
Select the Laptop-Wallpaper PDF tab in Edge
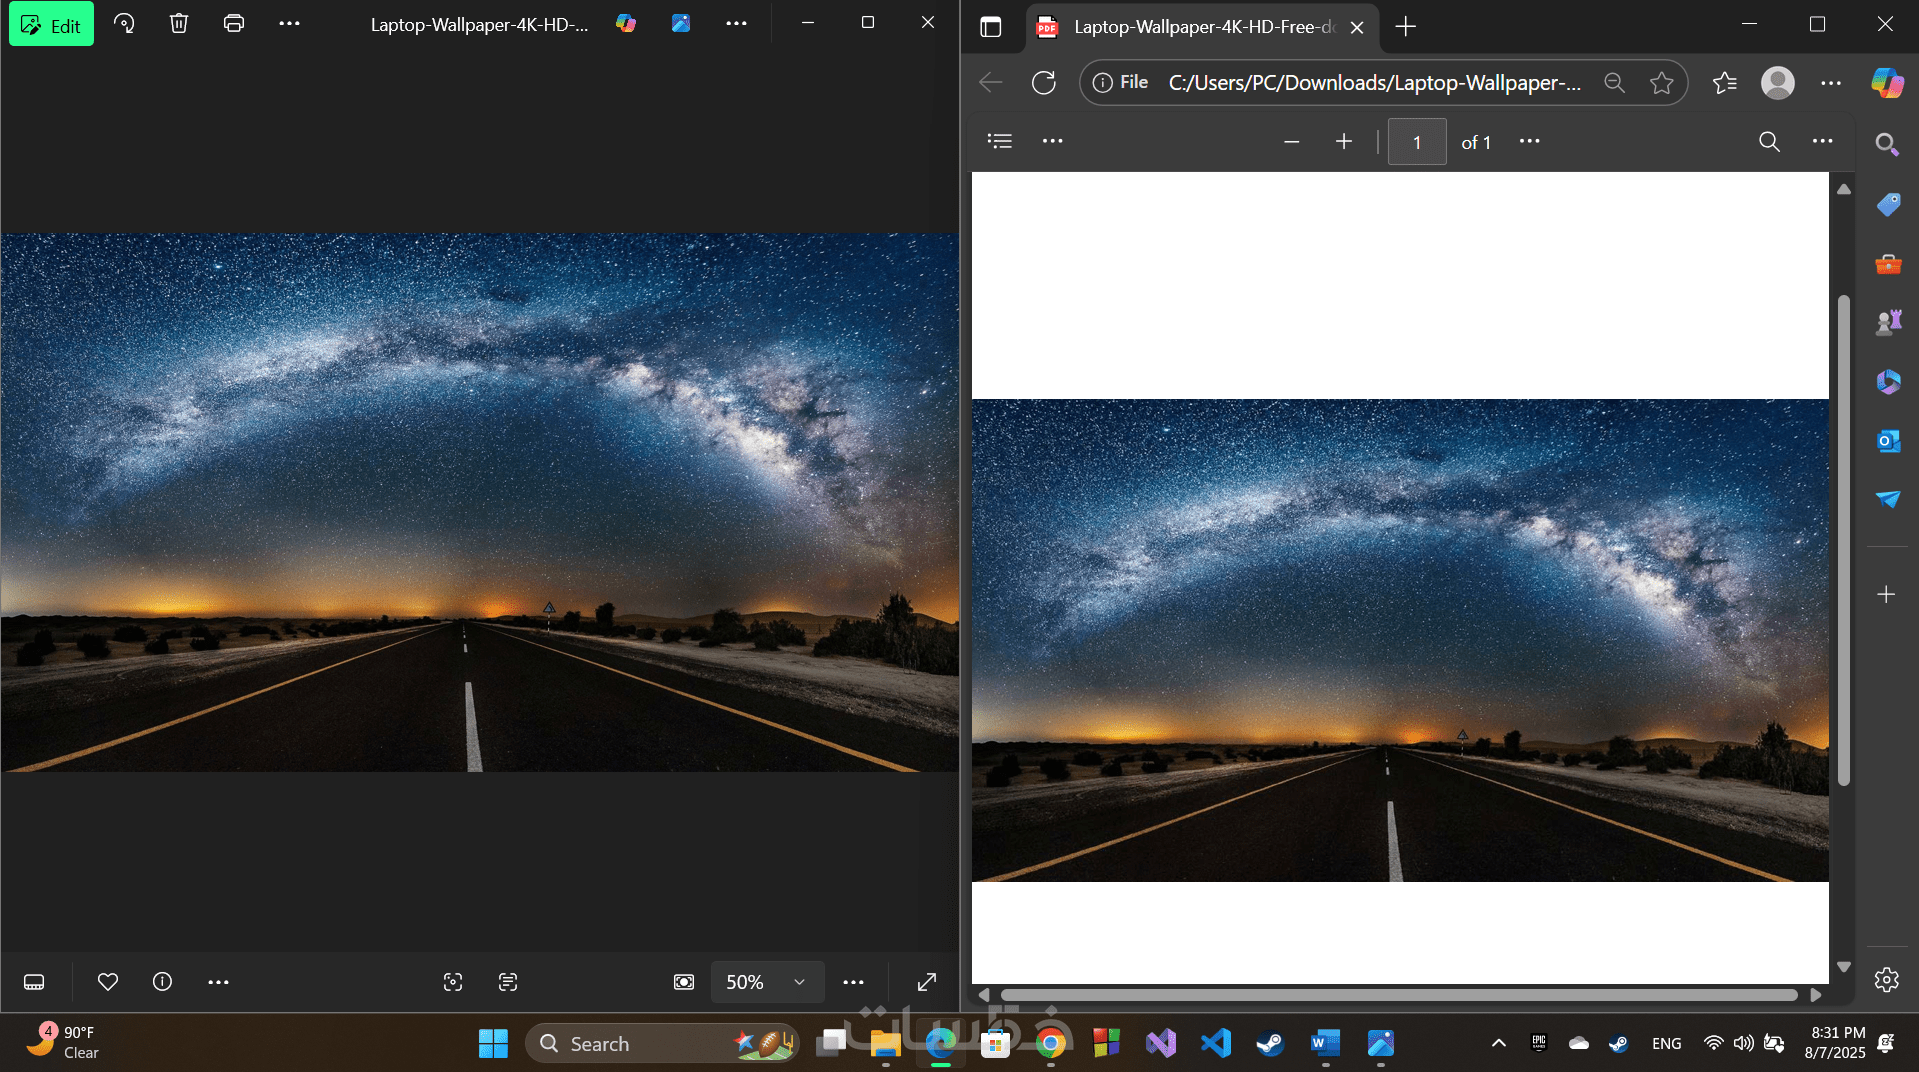tap(1202, 27)
